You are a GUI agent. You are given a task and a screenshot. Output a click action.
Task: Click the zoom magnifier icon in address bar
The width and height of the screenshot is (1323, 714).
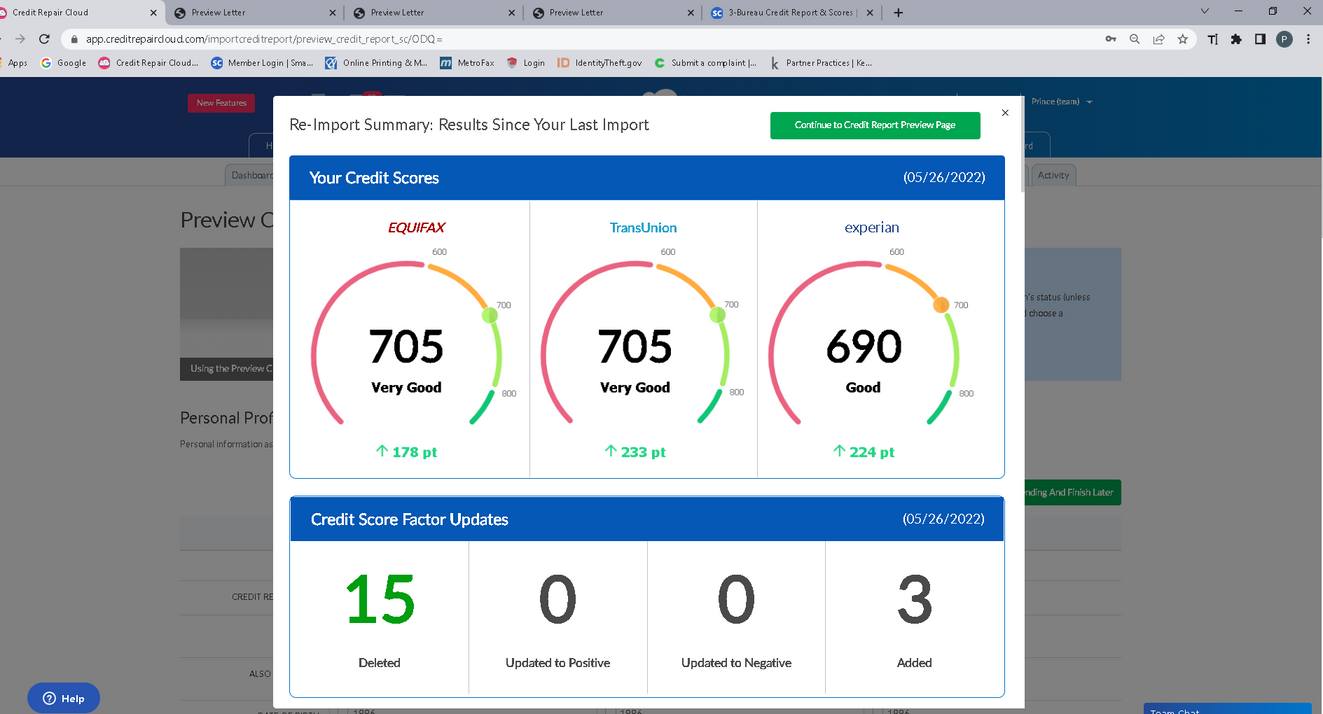coord(1134,39)
